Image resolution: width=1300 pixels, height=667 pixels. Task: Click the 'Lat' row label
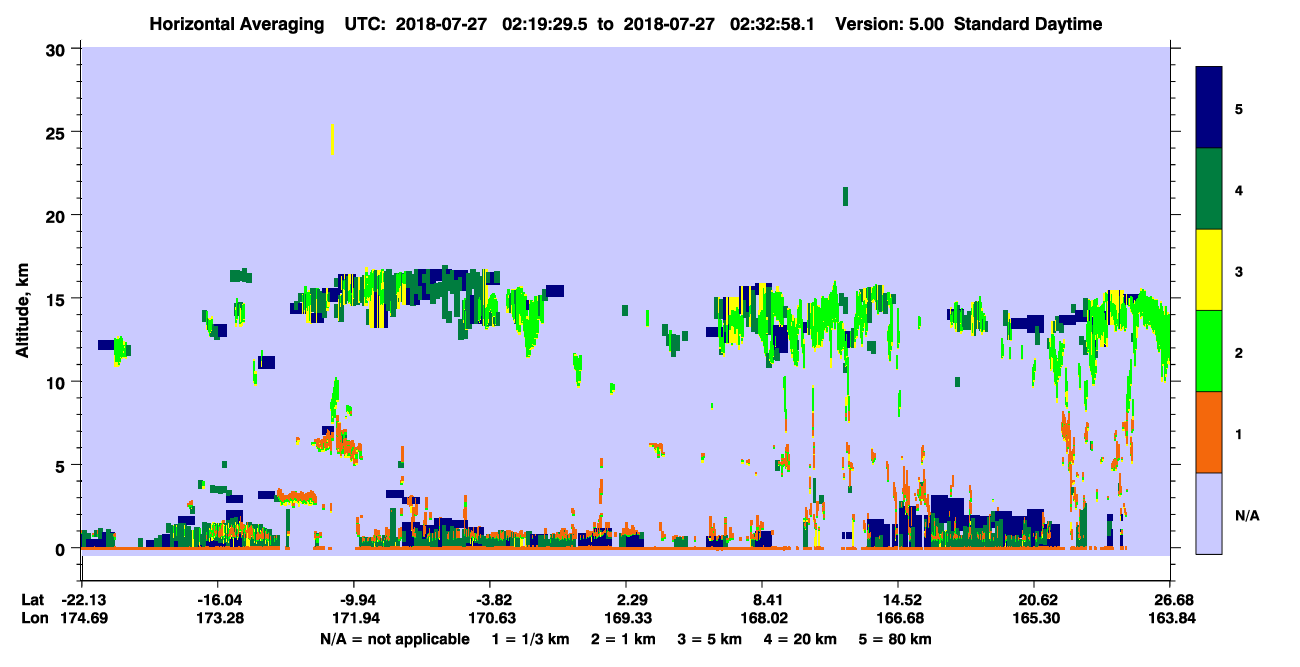(x=32, y=600)
